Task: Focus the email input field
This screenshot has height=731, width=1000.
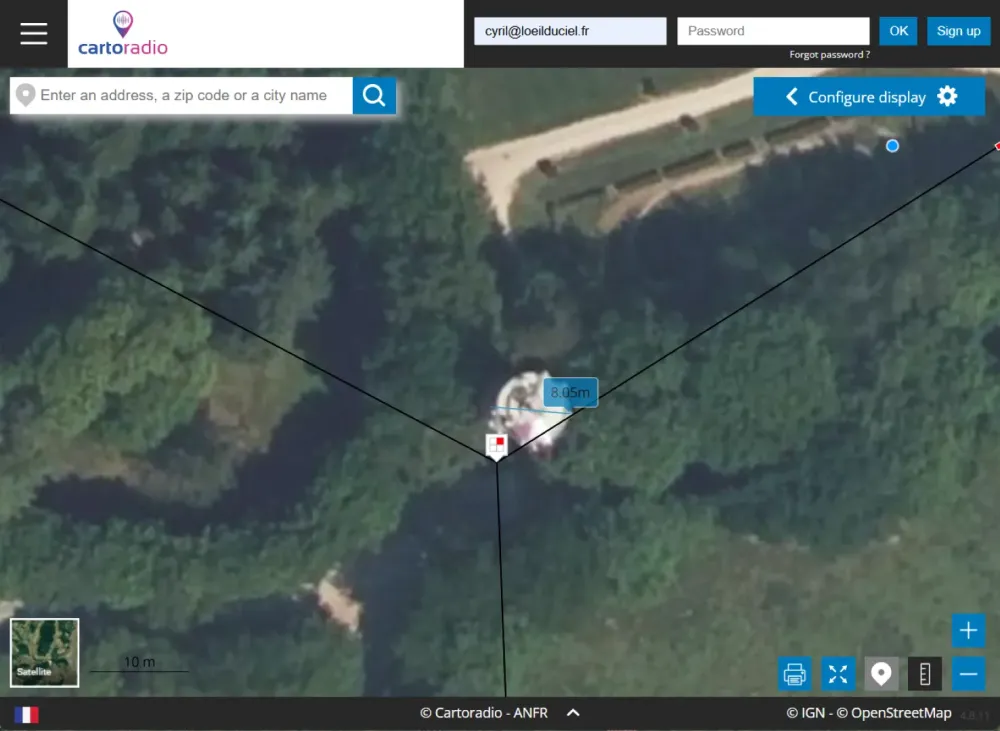Action: point(570,31)
